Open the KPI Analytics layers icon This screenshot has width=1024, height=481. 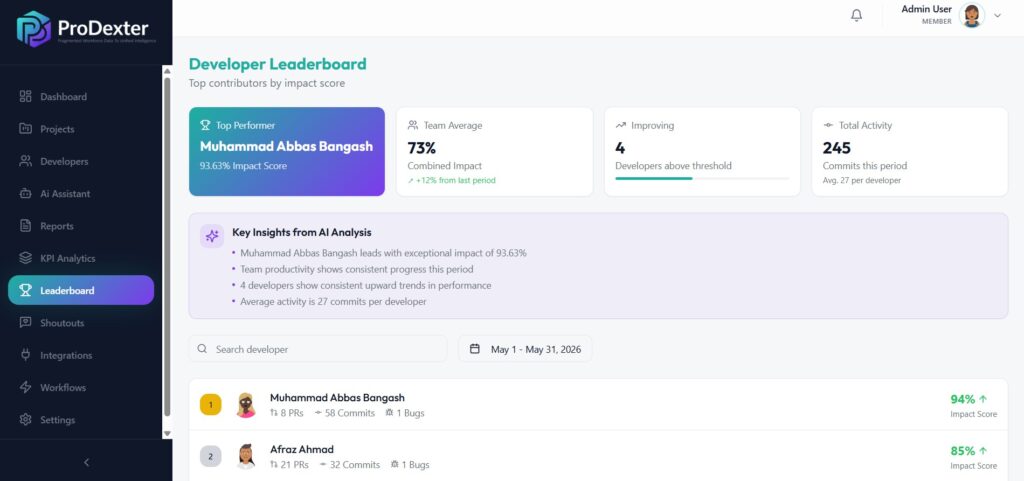coord(25,258)
